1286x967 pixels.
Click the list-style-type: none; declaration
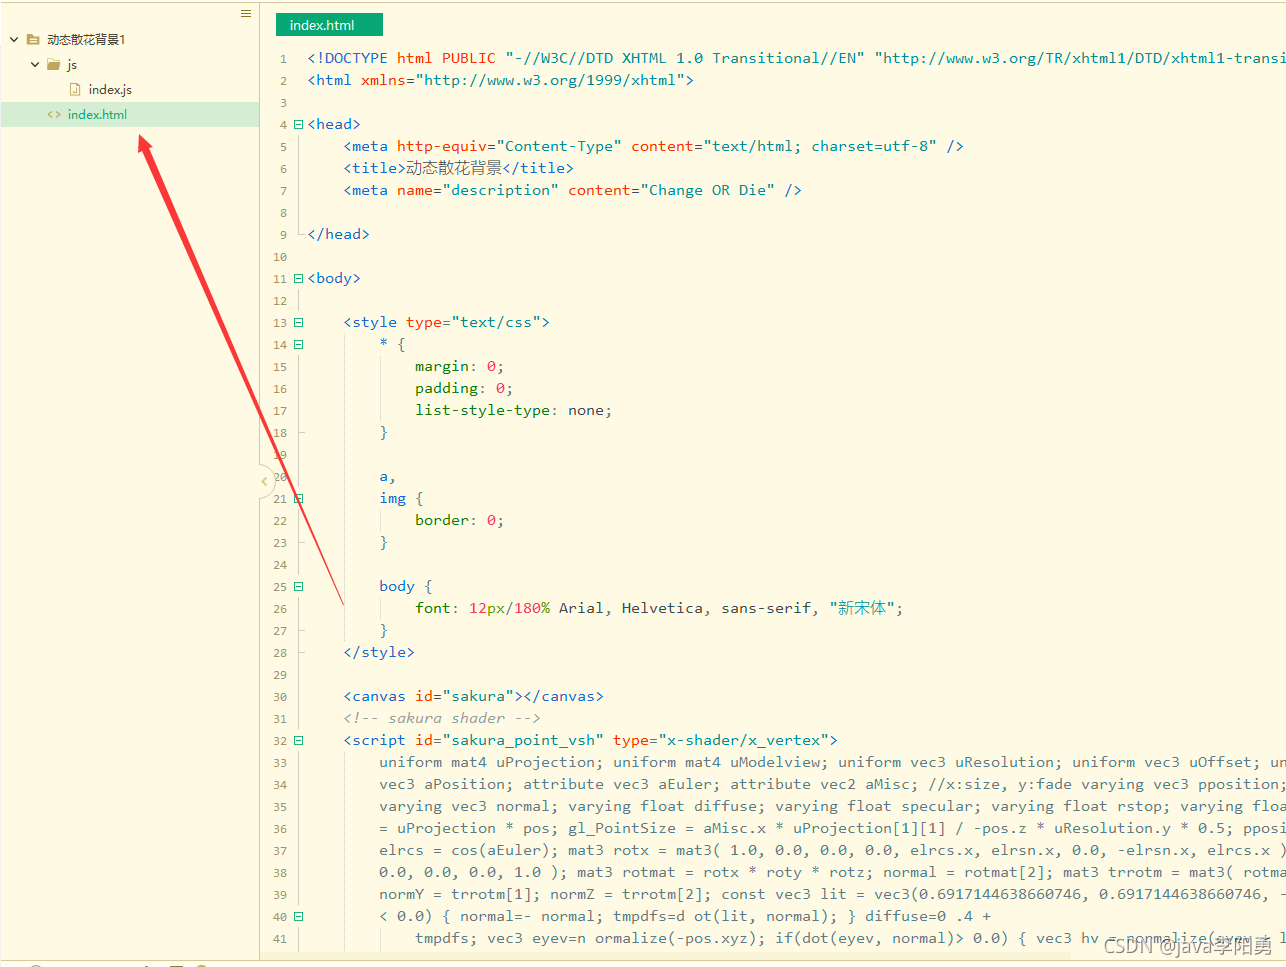tap(514, 410)
